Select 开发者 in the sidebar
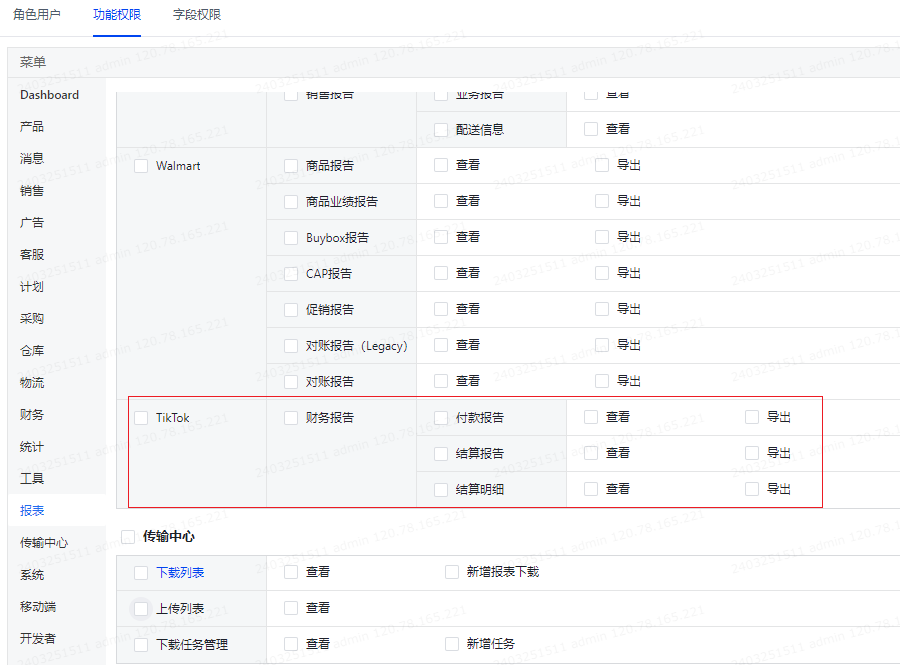 pyautogui.click(x=38, y=639)
